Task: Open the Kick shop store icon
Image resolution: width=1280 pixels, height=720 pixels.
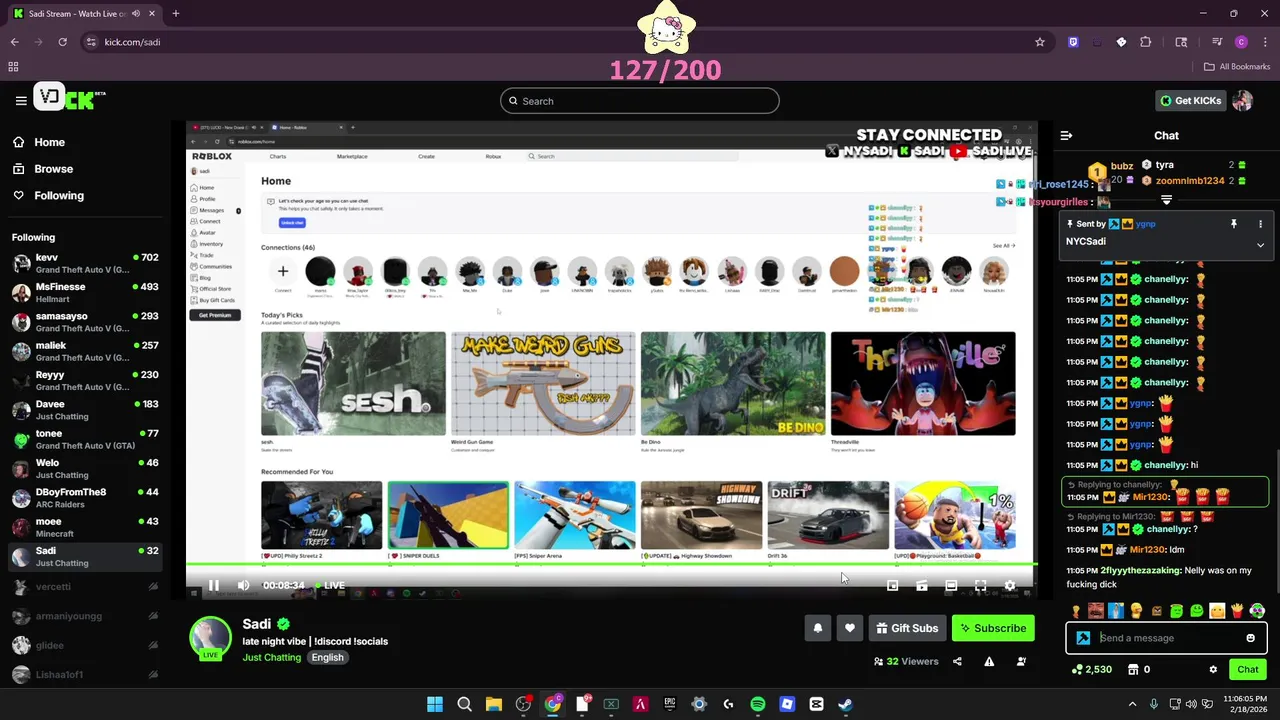Action: (x=1135, y=669)
